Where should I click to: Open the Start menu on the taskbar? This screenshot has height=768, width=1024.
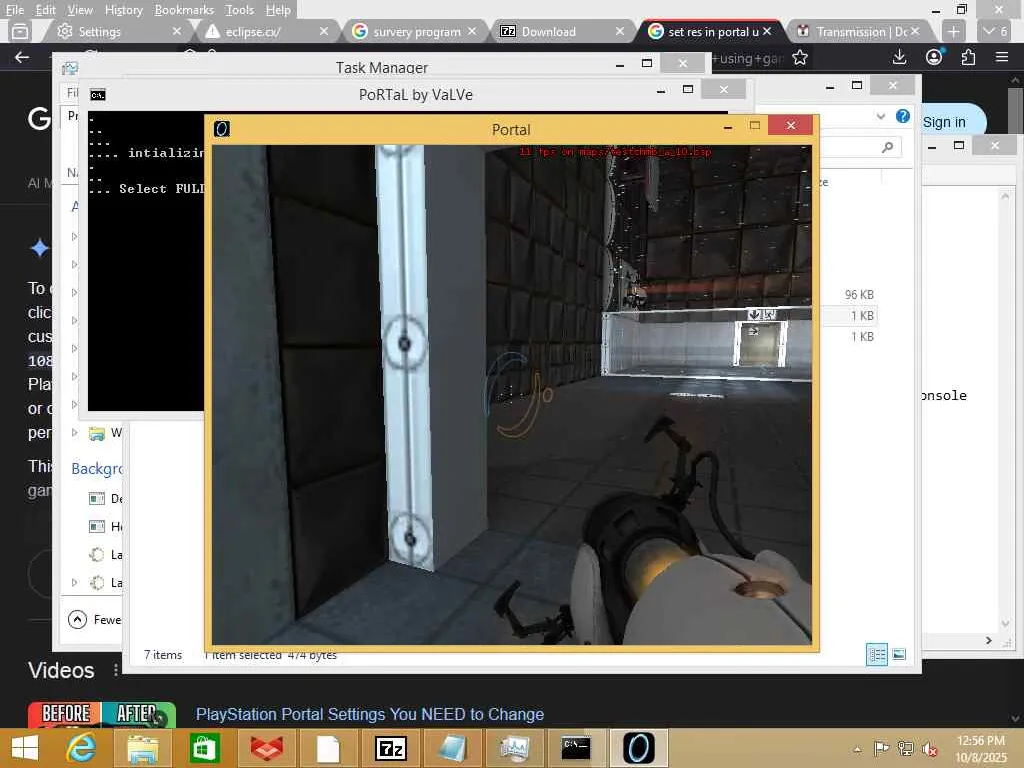(x=25, y=748)
